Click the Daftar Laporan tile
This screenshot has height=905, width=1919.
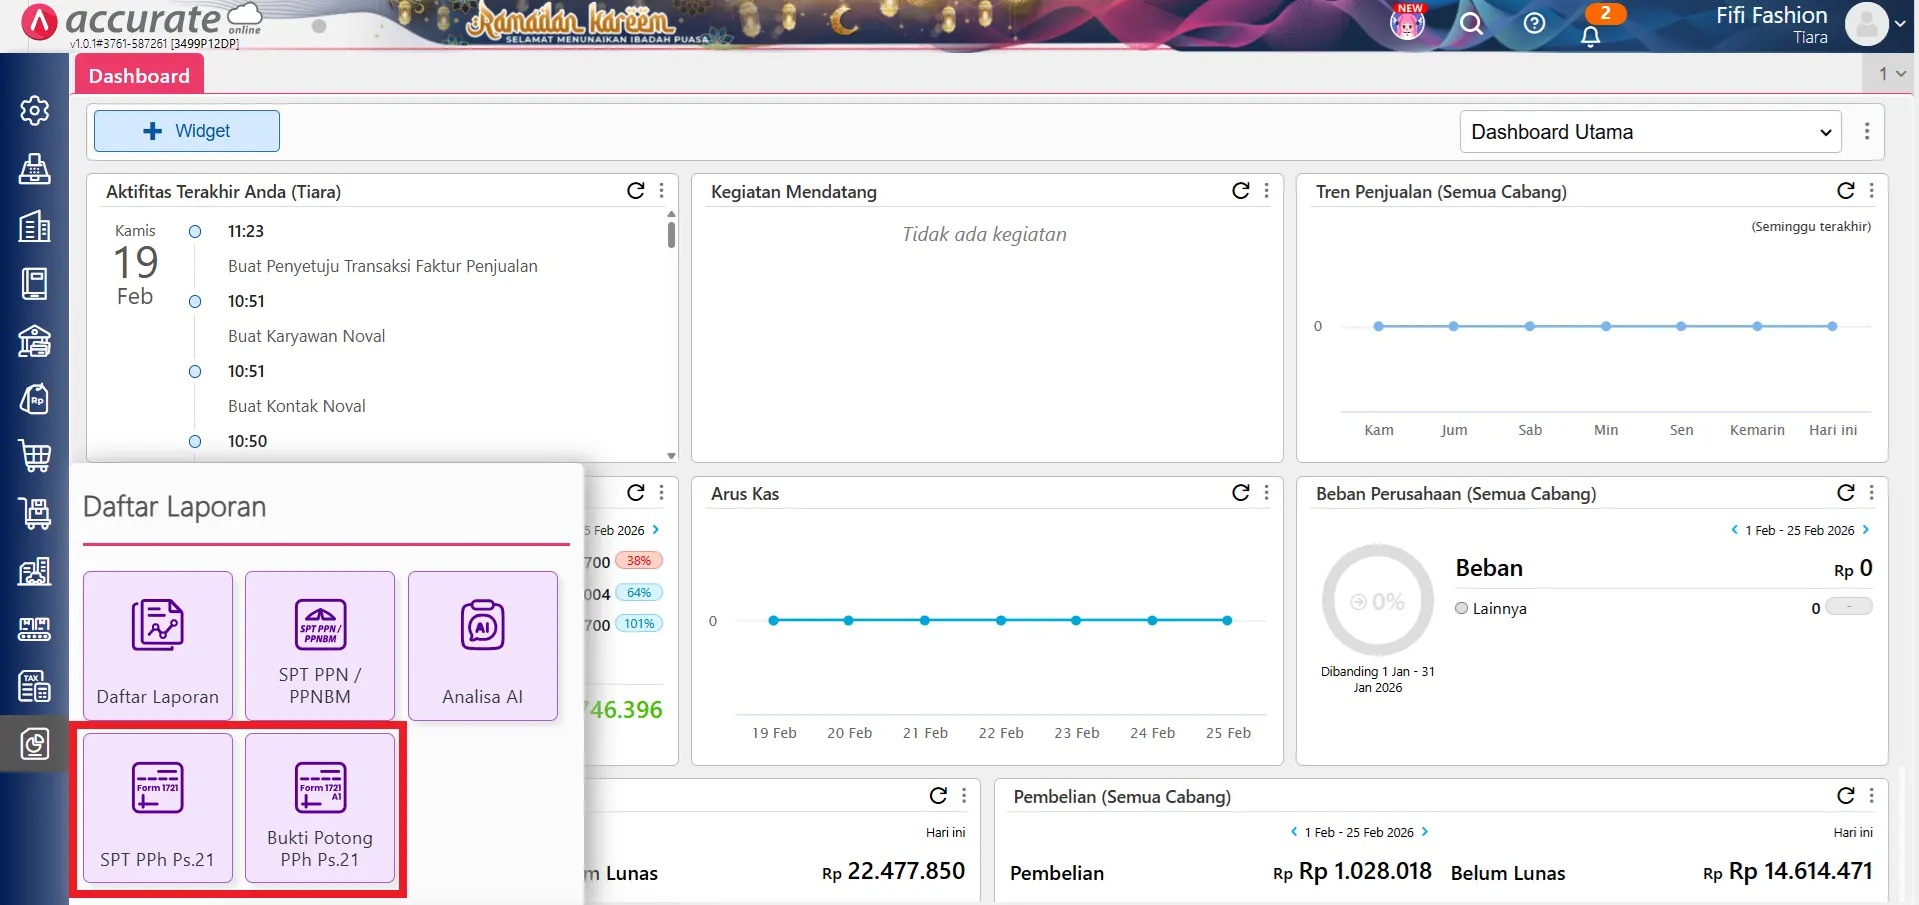point(157,646)
